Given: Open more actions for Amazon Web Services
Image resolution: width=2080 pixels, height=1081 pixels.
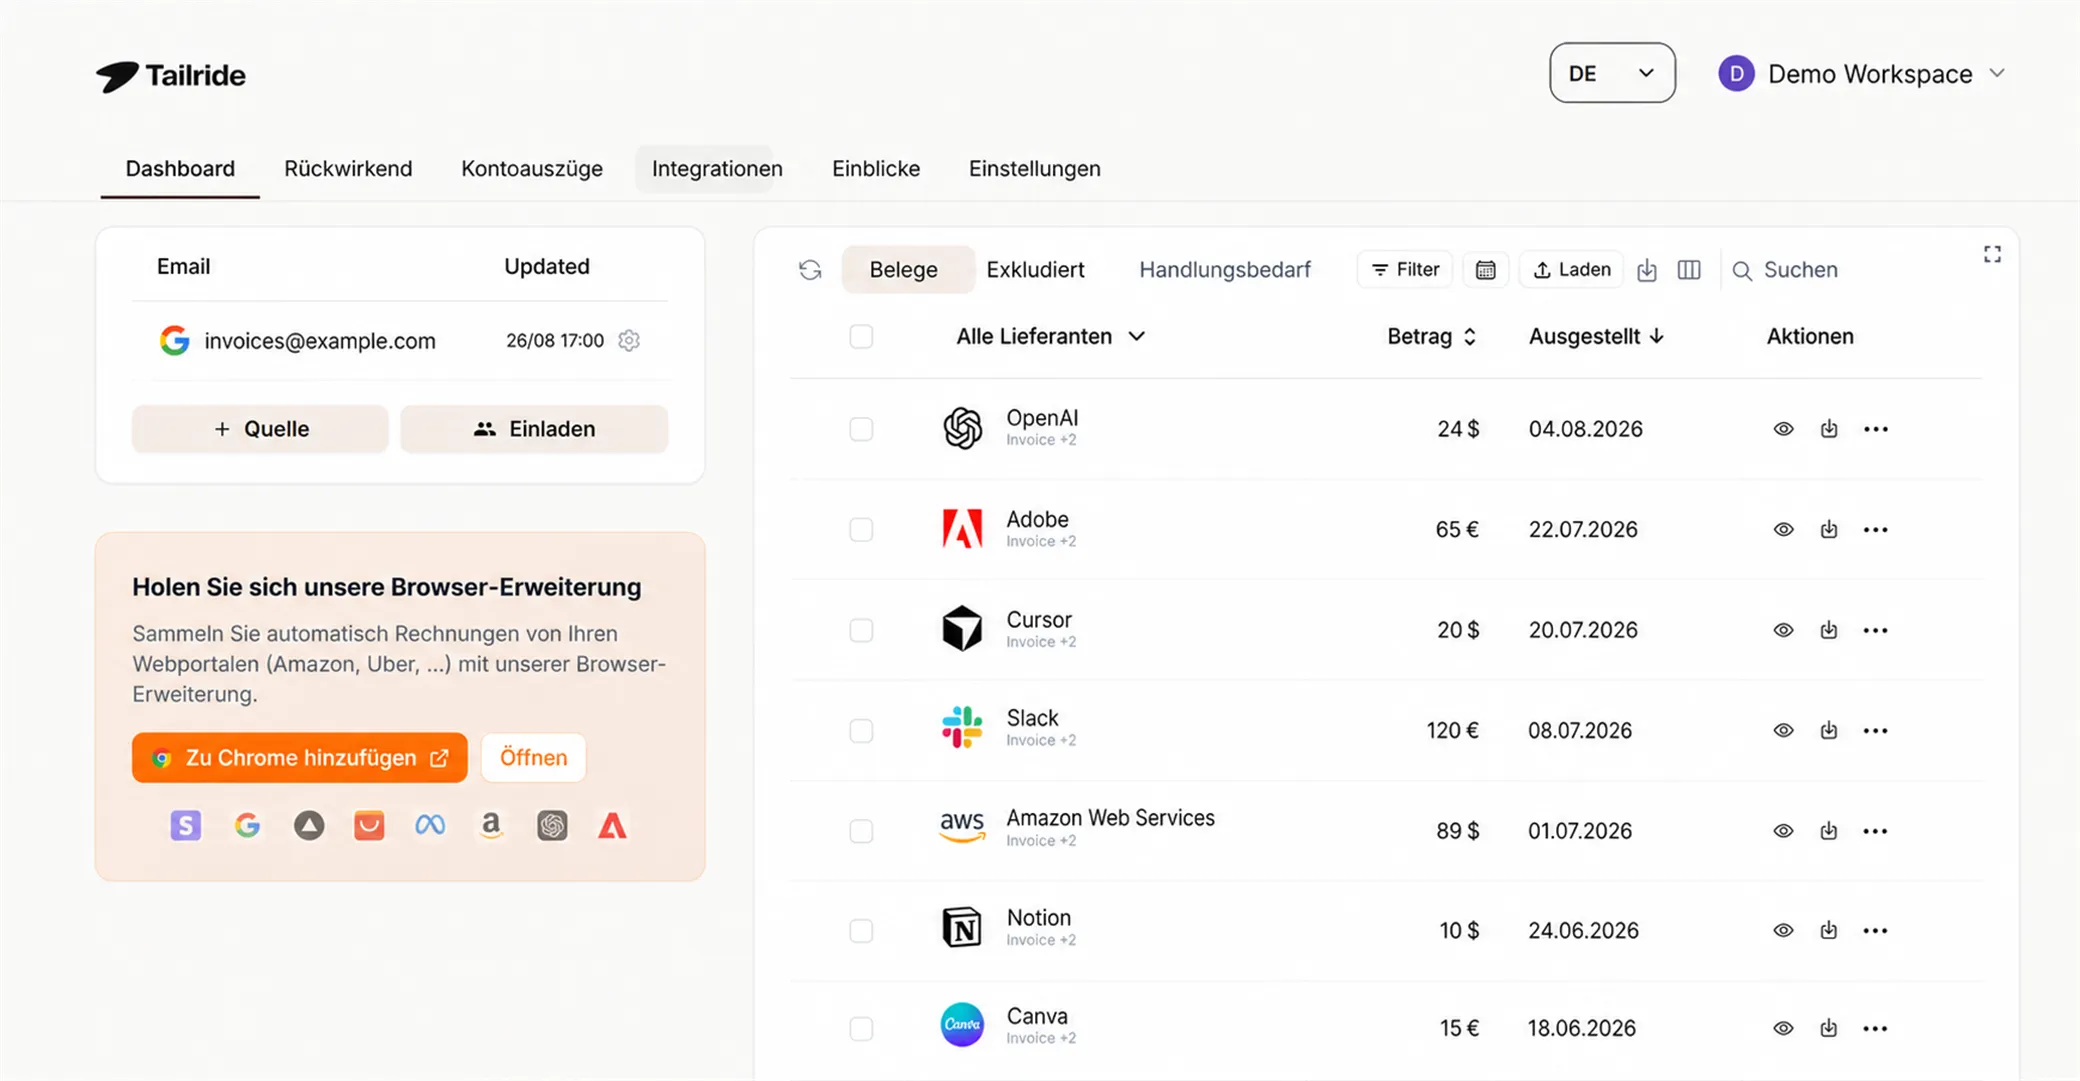Looking at the screenshot, I should click(x=1876, y=831).
